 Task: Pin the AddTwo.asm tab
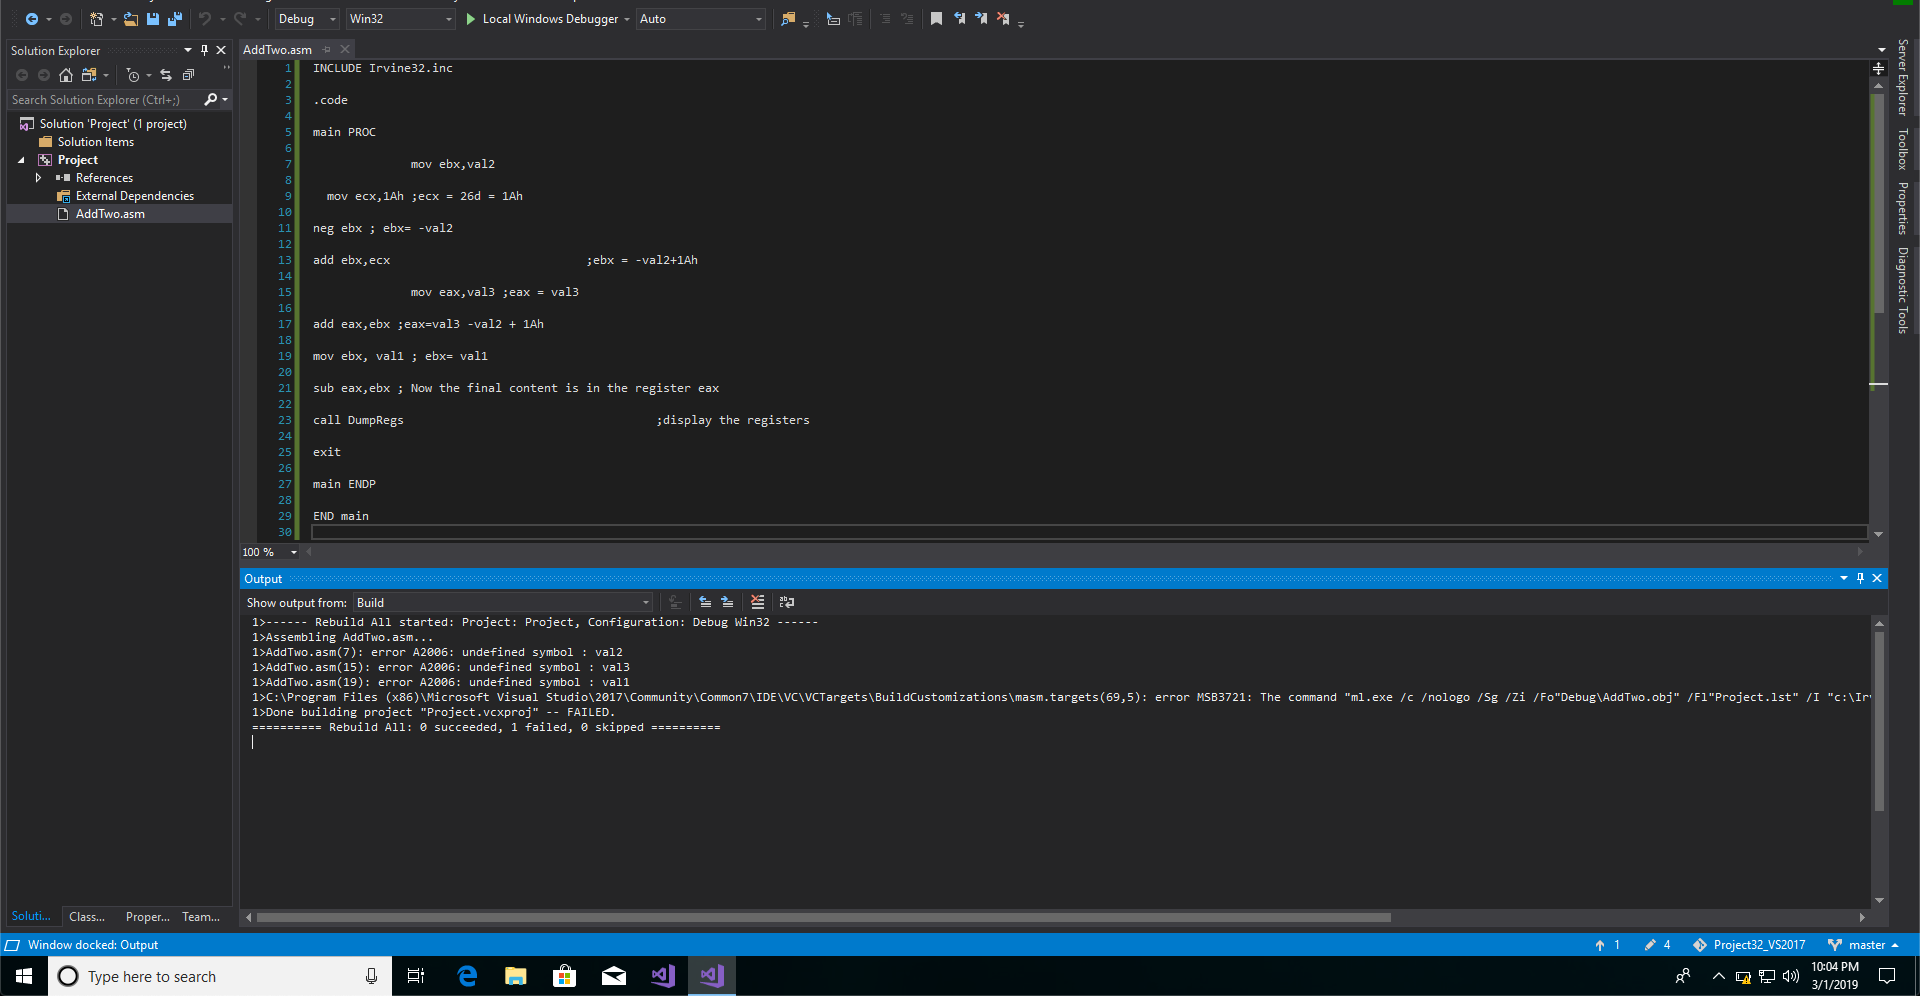click(327, 49)
